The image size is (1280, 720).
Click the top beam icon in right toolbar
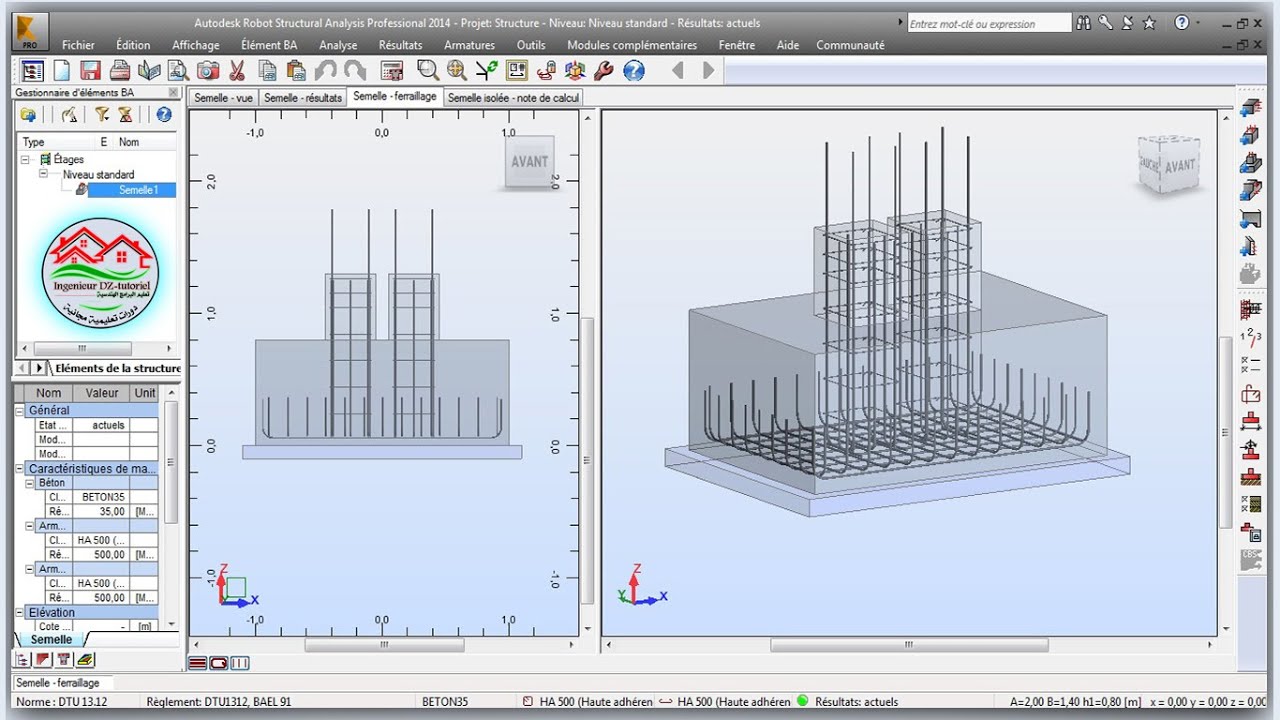(x=1250, y=108)
